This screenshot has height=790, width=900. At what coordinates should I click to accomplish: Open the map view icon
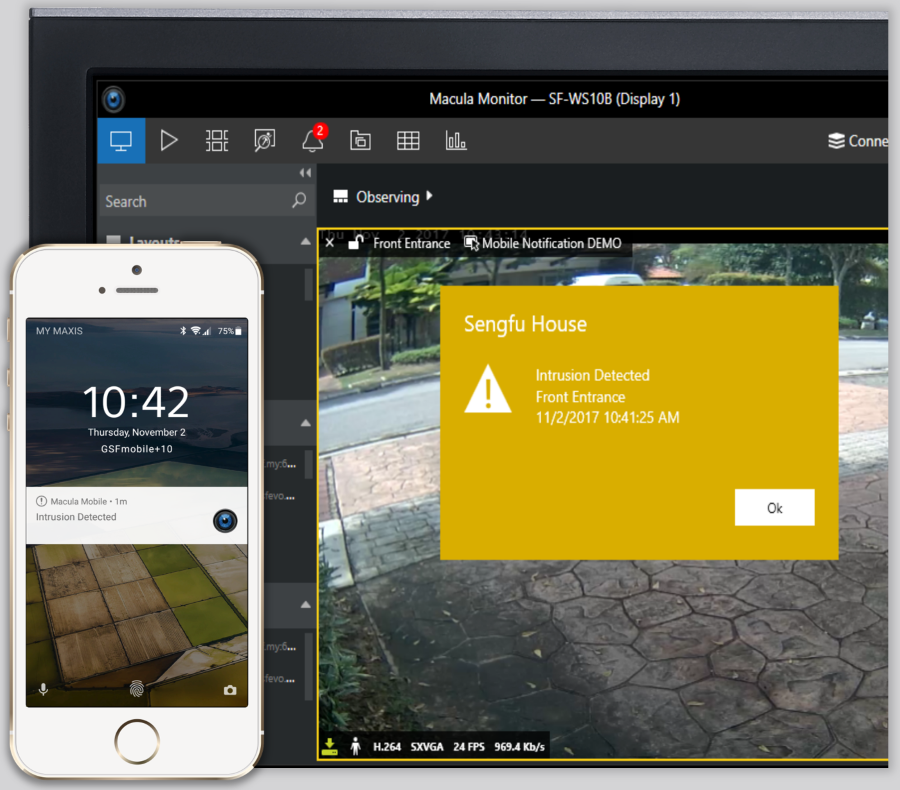pyautogui.click(x=265, y=141)
